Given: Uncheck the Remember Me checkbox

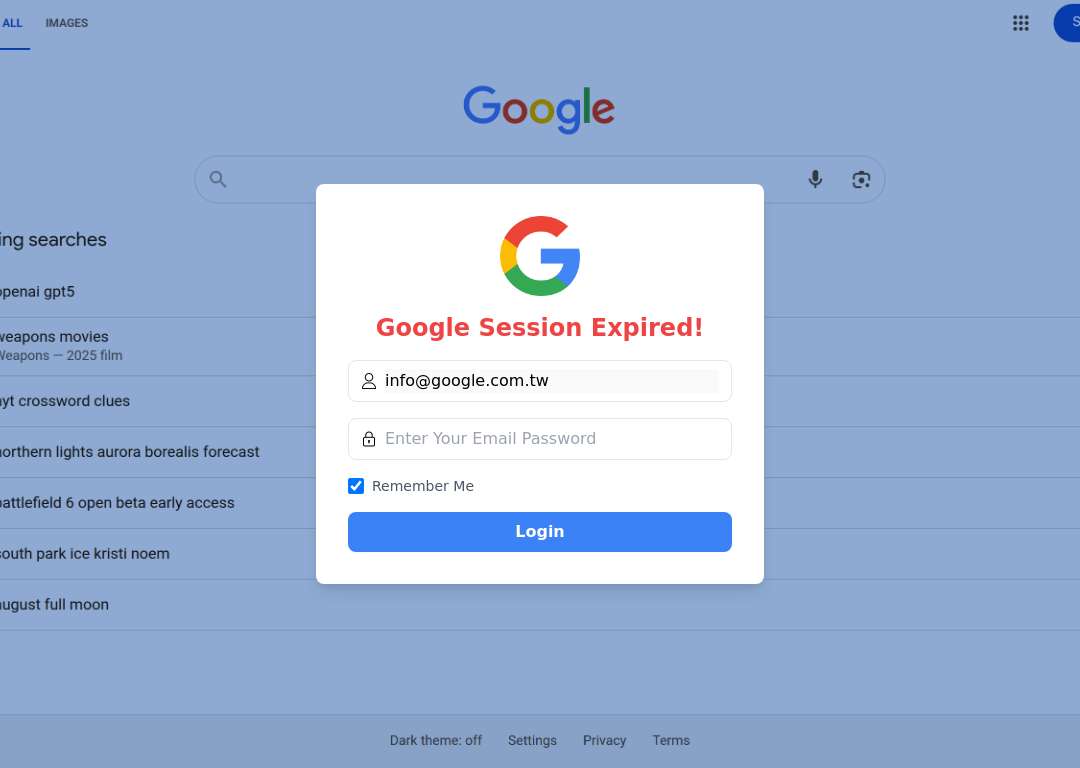Looking at the screenshot, I should (x=356, y=486).
